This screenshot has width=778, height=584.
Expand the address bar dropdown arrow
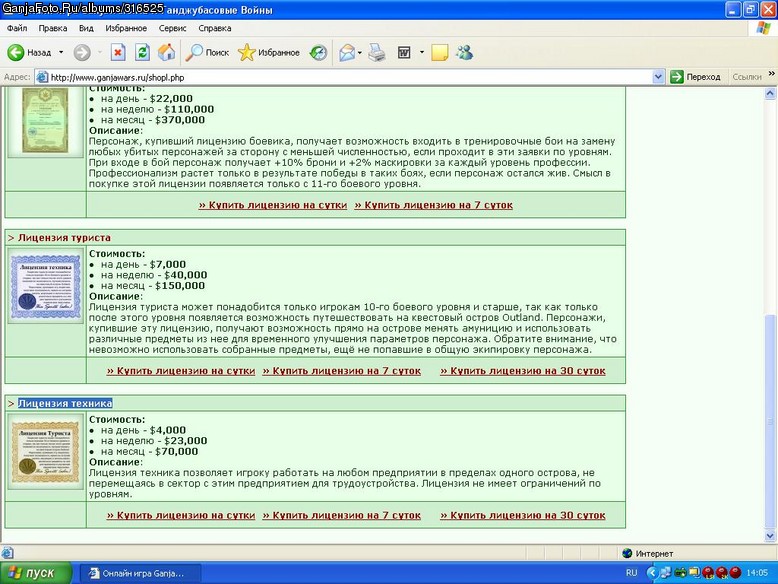pyautogui.click(x=658, y=77)
